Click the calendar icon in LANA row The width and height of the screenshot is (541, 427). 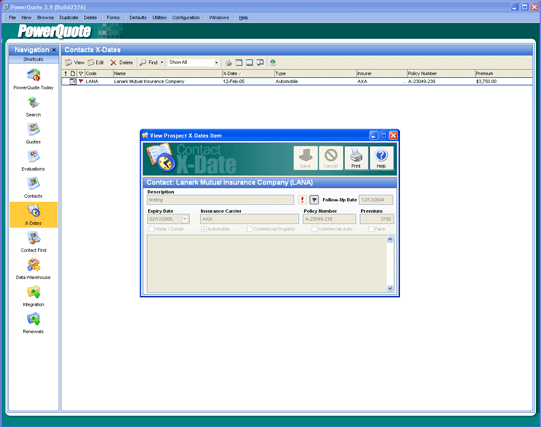point(73,81)
